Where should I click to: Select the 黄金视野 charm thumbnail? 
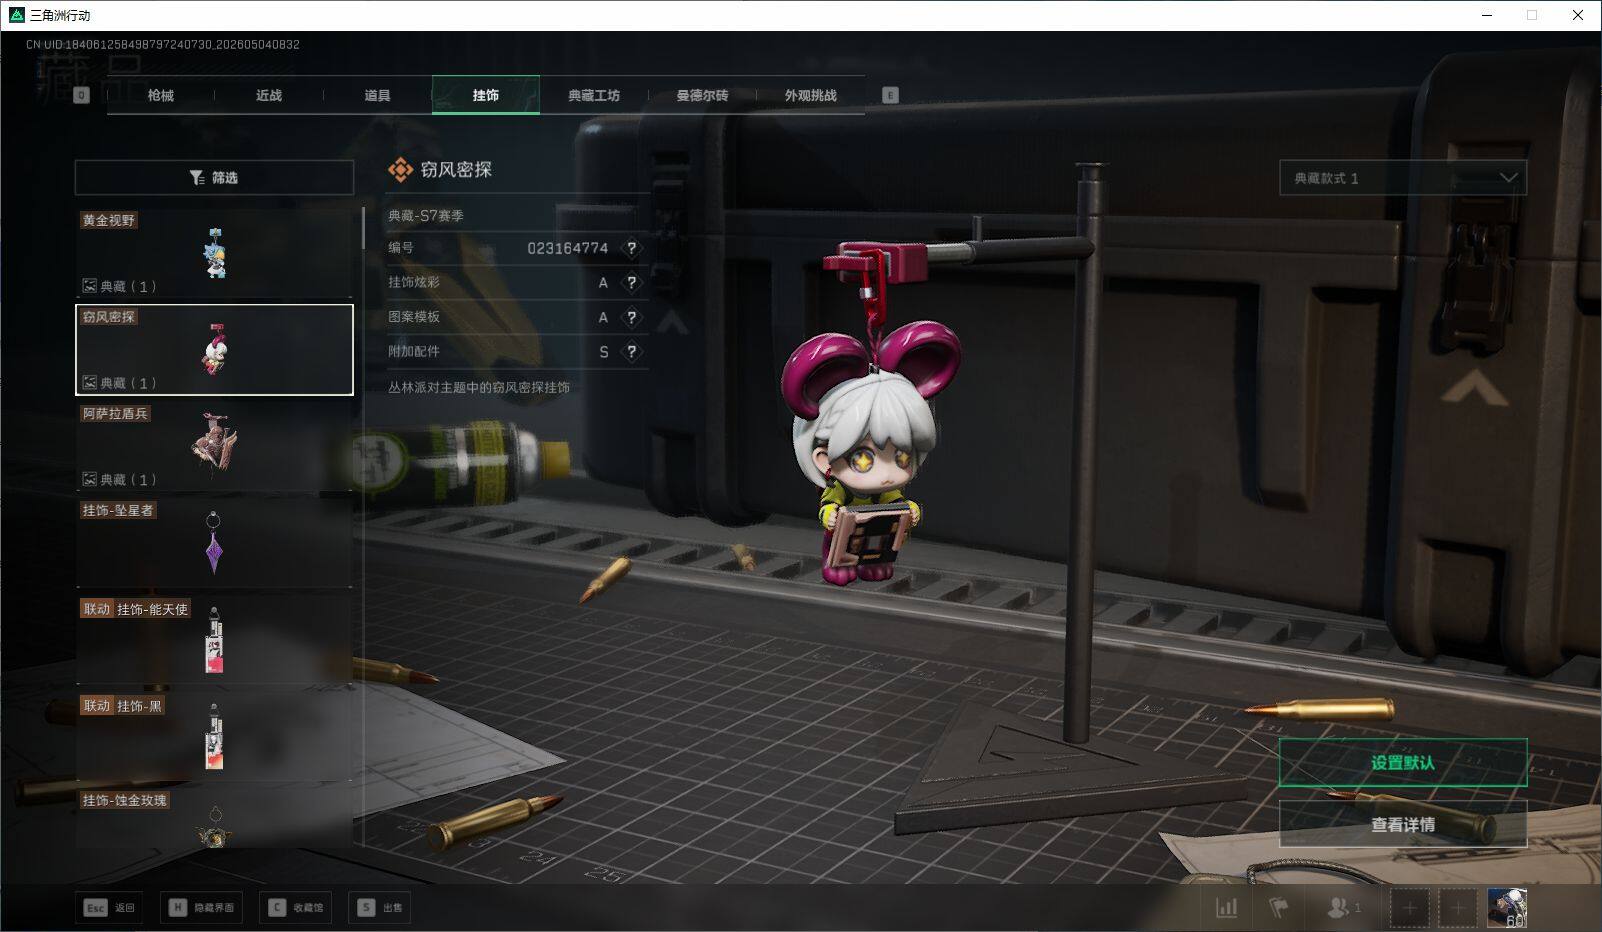point(214,253)
